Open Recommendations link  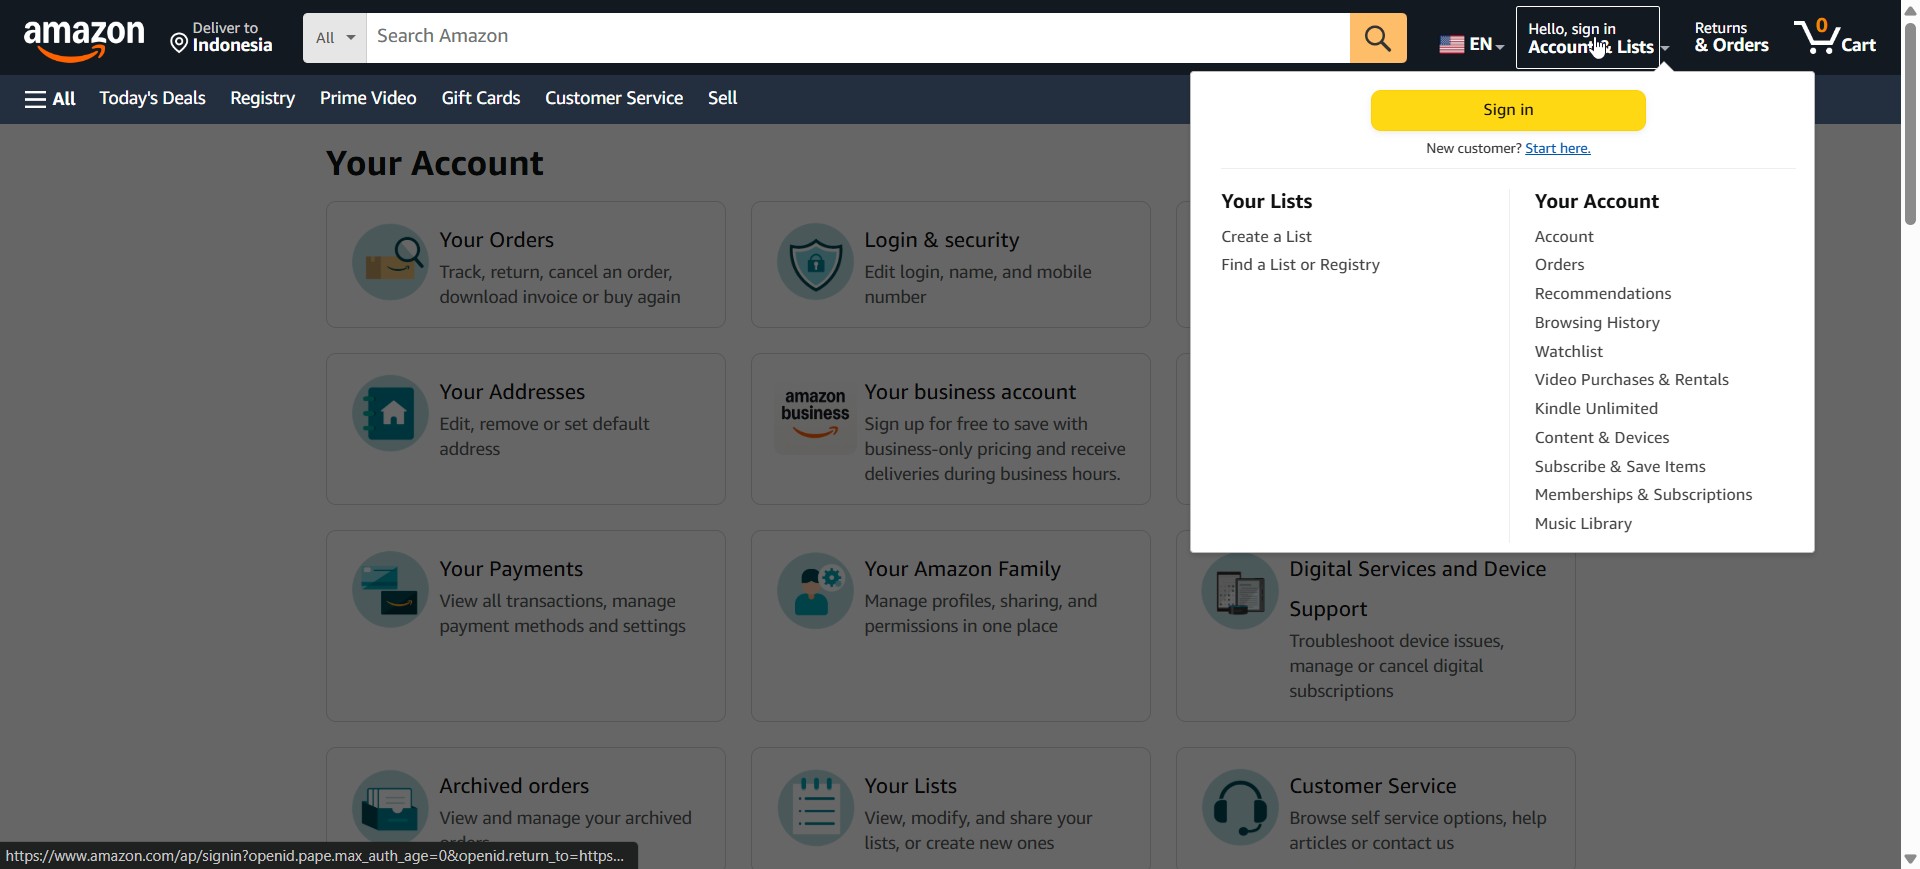[1603, 294]
